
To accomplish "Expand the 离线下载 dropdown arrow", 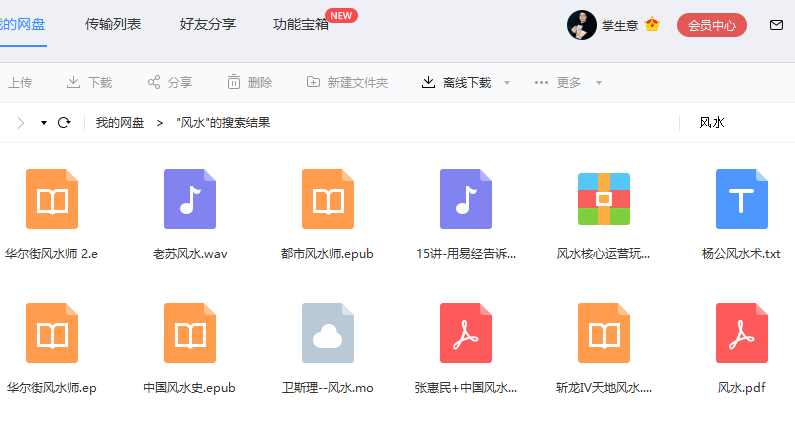I will pos(507,83).
